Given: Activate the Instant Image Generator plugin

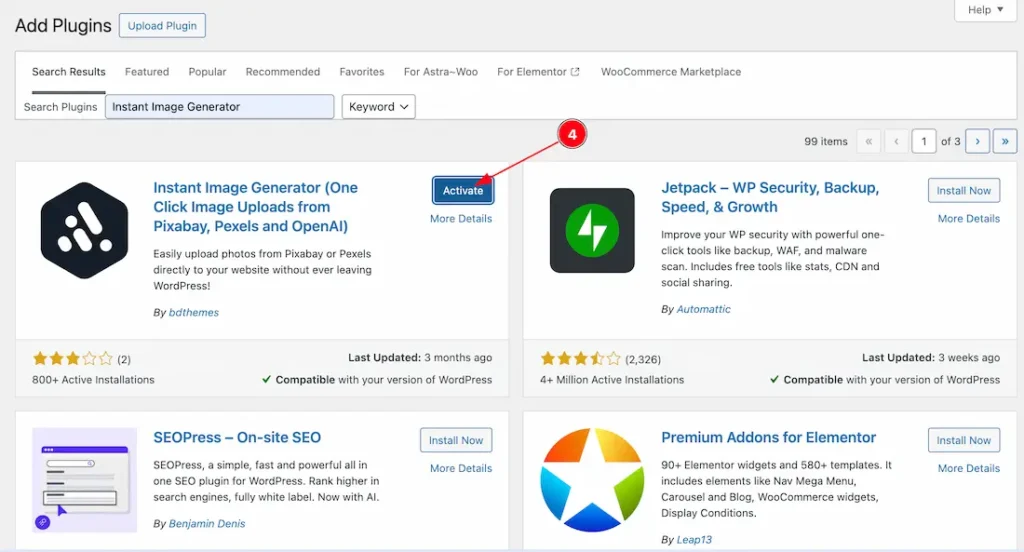Looking at the screenshot, I should point(463,191).
